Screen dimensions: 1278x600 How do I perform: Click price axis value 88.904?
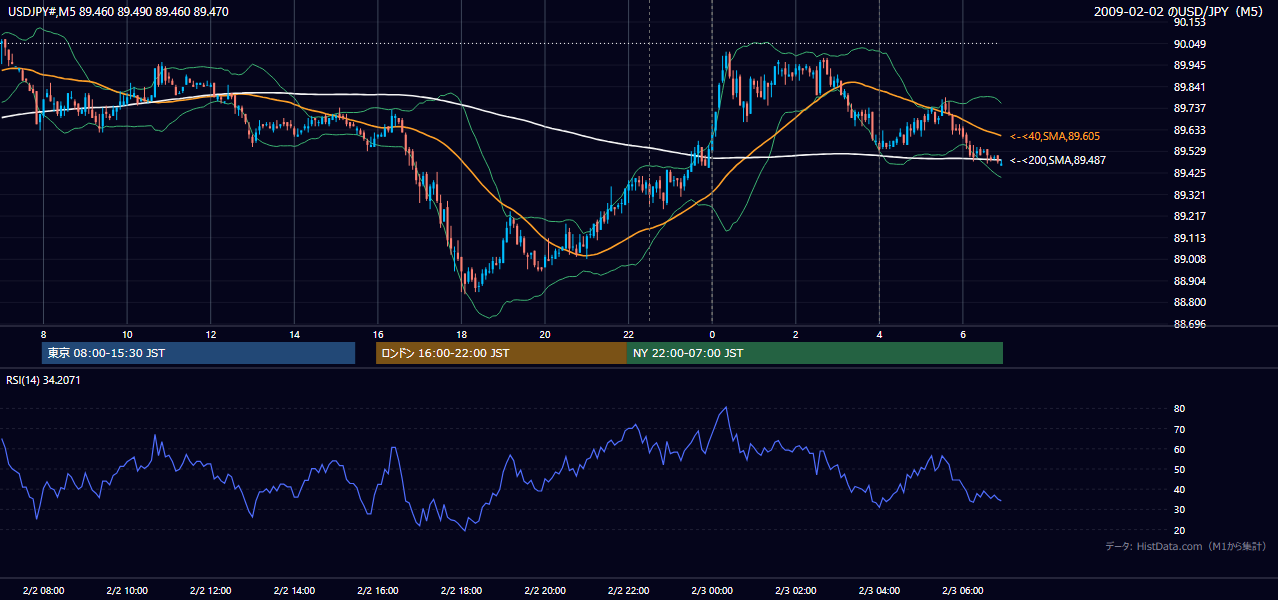(x=1191, y=281)
